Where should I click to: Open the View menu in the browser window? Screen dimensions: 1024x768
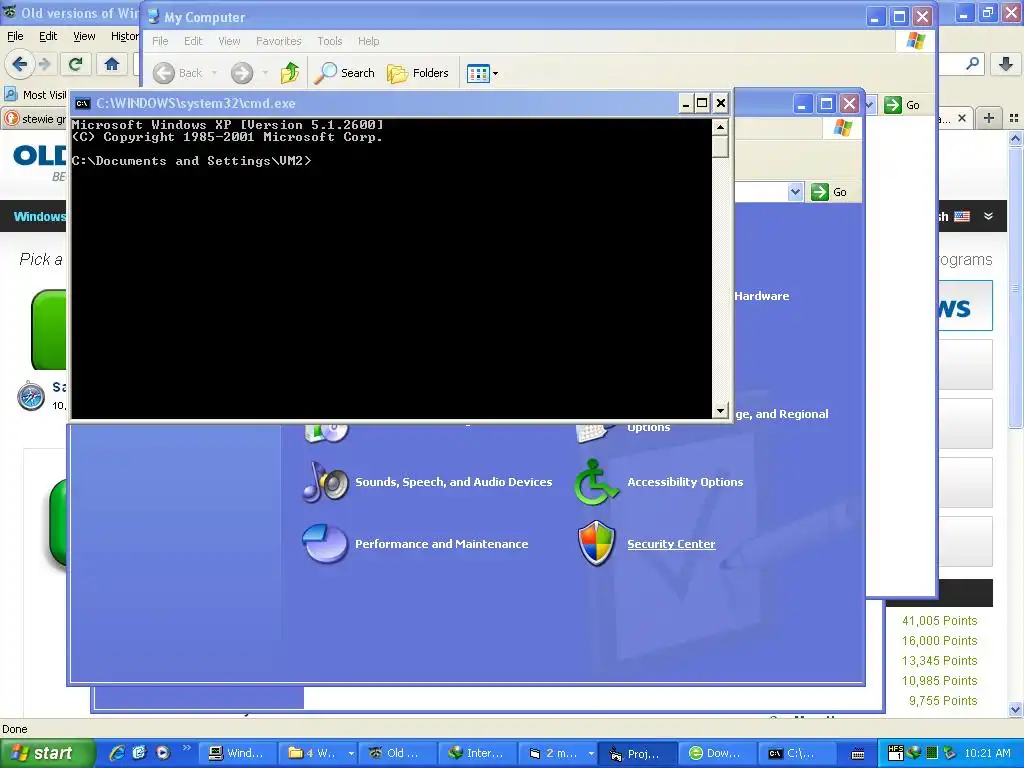(x=84, y=36)
